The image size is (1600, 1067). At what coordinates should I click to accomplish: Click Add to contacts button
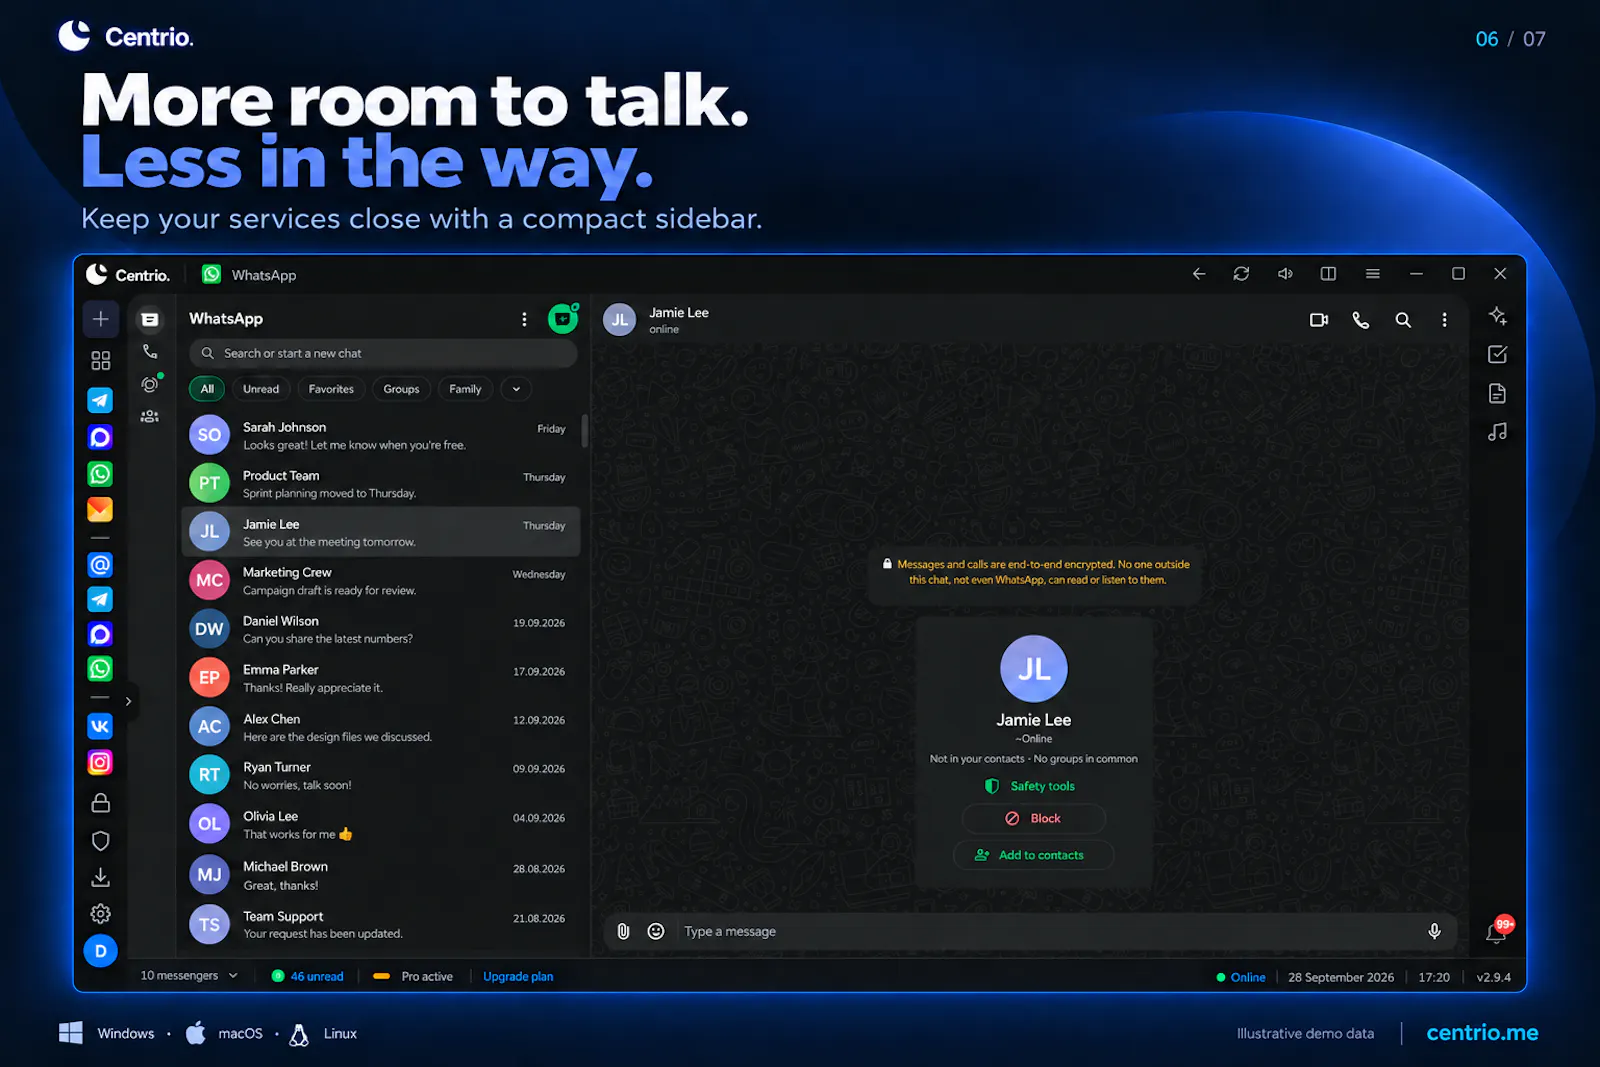[x=1033, y=855]
